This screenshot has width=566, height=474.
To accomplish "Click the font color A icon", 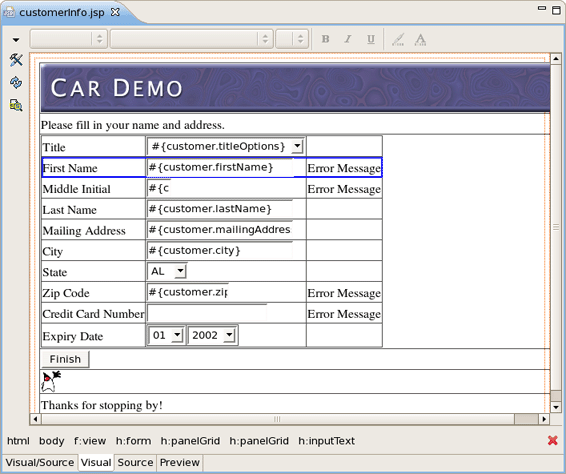I will pyautogui.click(x=420, y=39).
